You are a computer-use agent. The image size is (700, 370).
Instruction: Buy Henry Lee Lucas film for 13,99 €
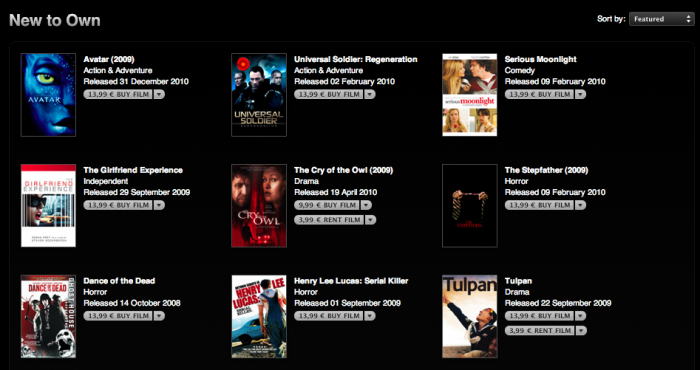(329, 316)
